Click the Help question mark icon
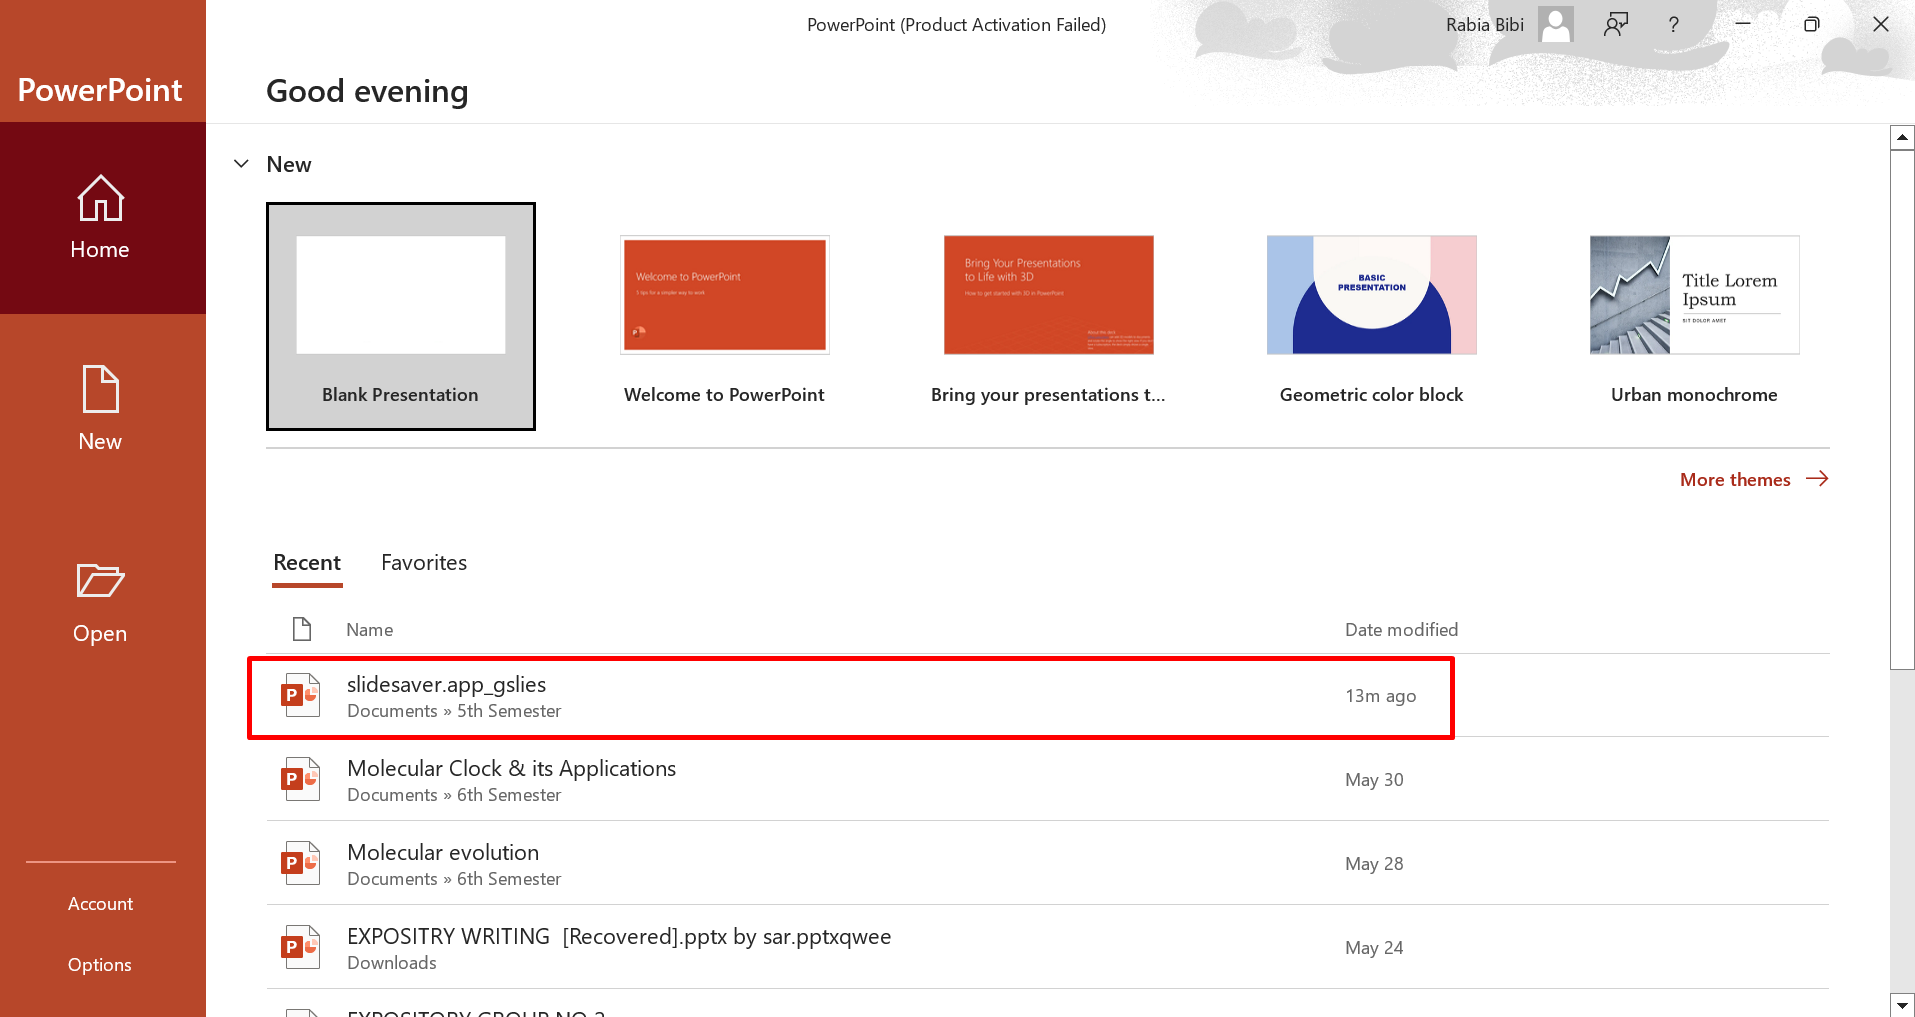Screen dimensions: 1915x1017 pos(1673,24)
